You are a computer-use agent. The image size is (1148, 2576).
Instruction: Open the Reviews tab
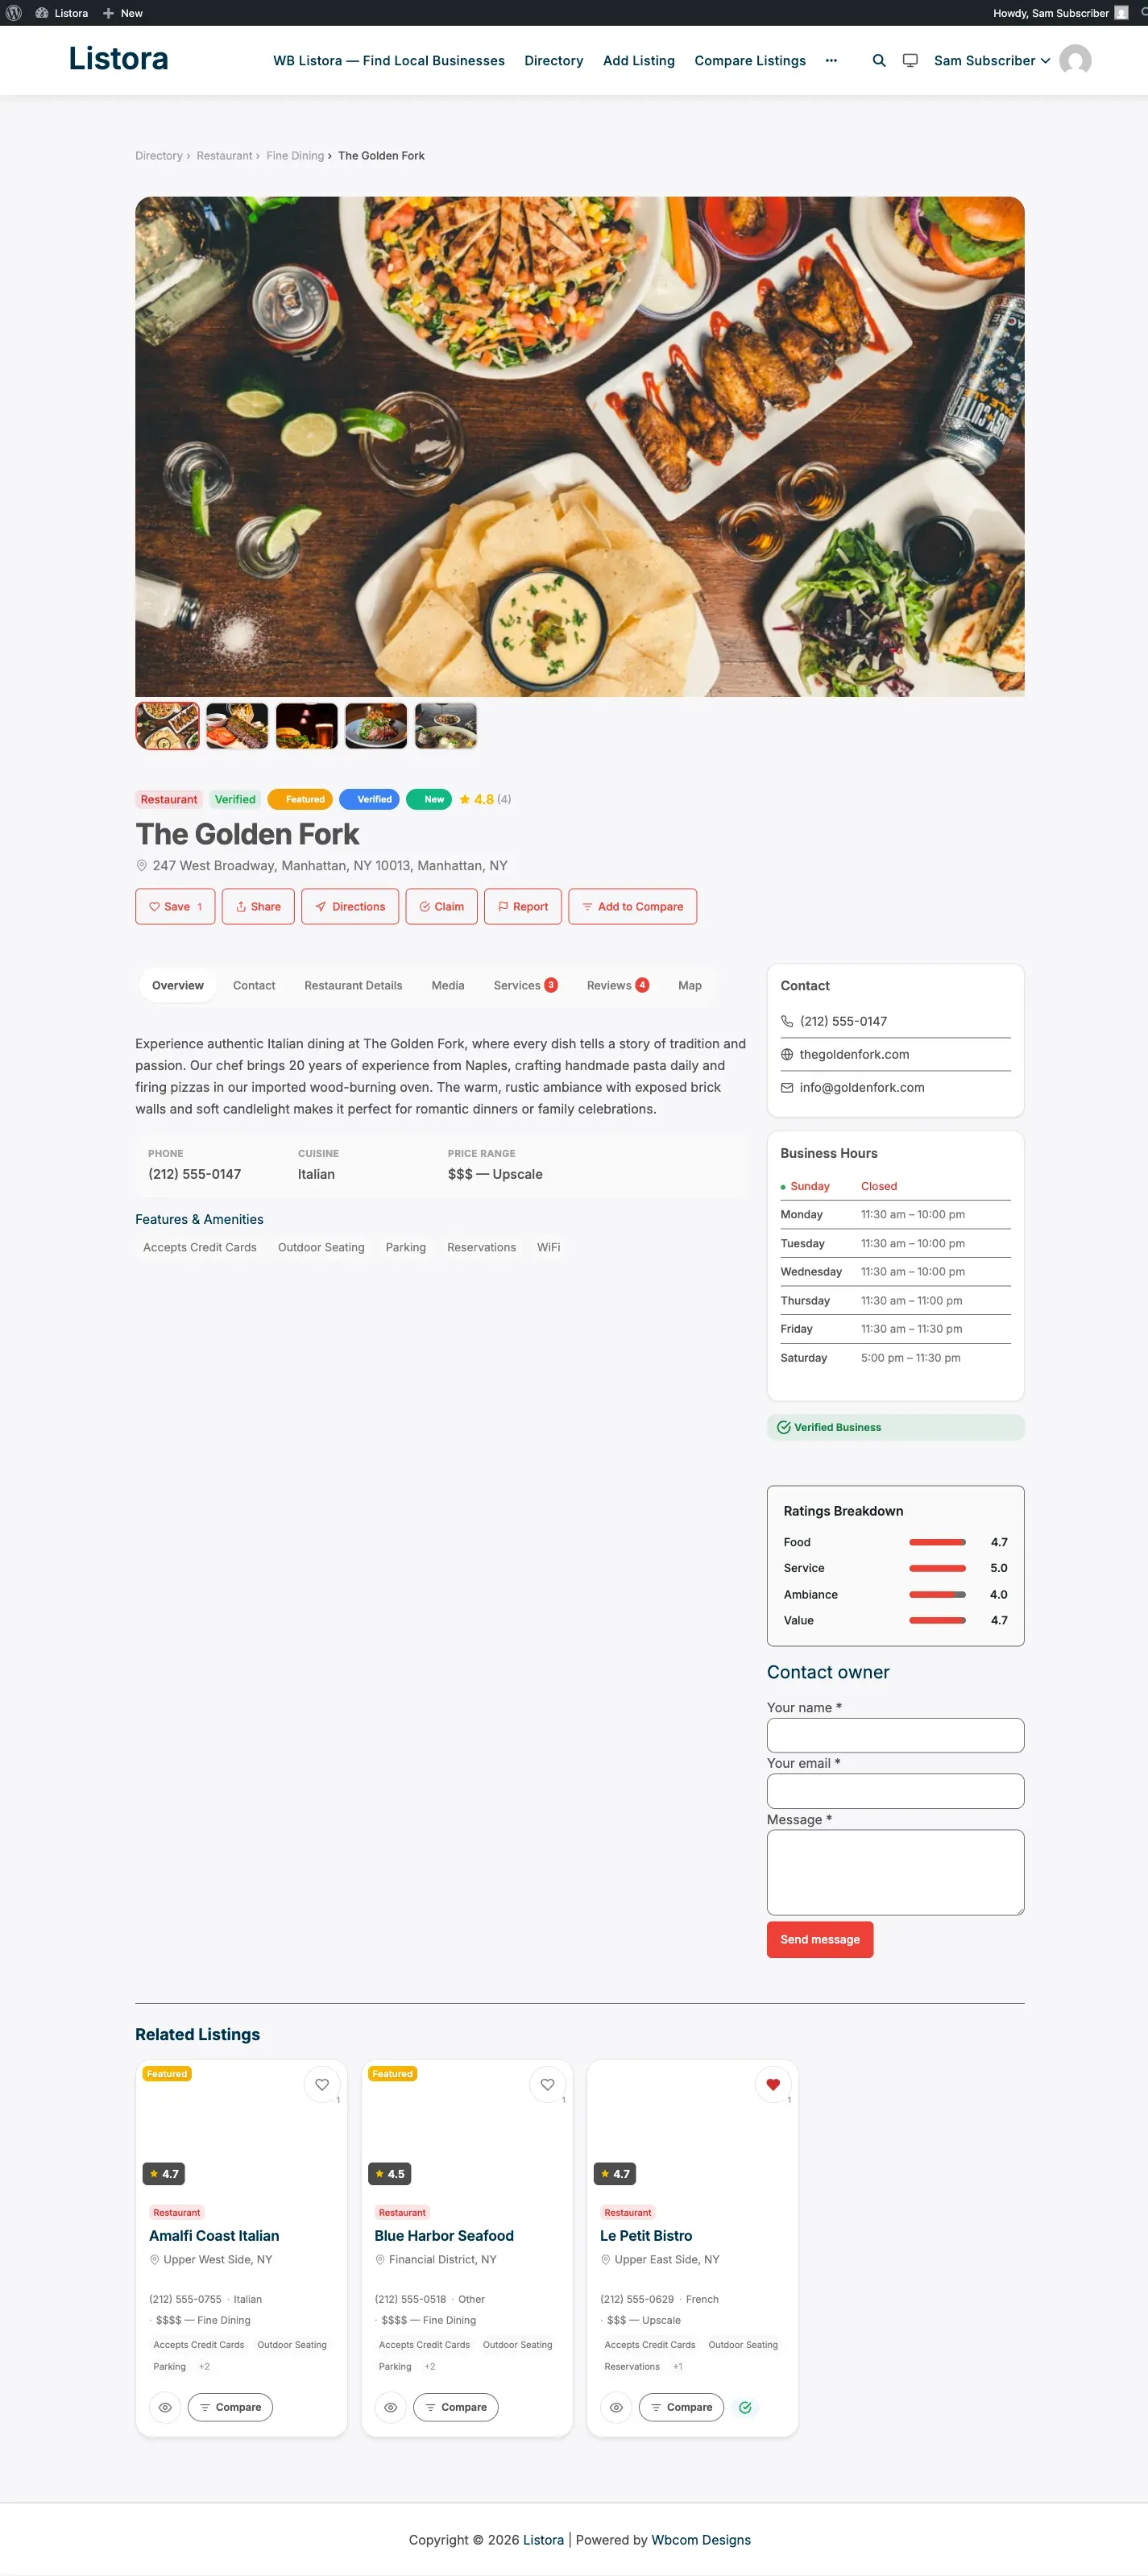tap(617, 986)
